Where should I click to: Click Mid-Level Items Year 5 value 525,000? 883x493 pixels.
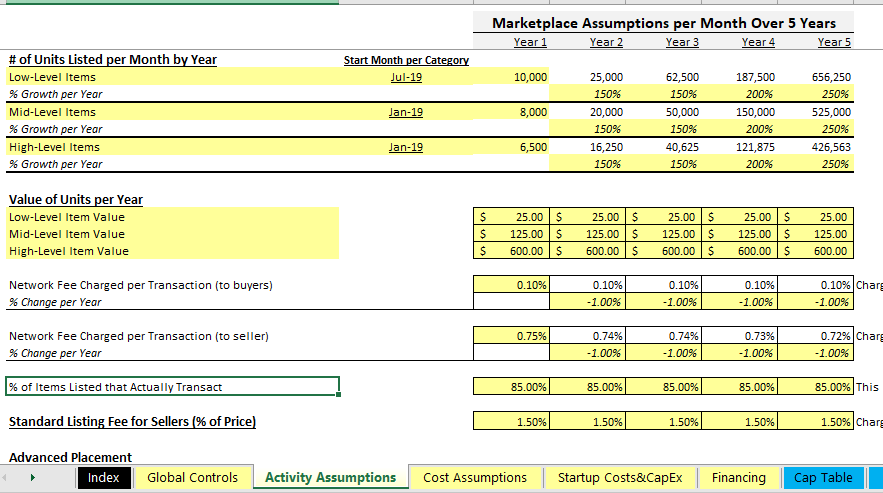click(815, 112)
